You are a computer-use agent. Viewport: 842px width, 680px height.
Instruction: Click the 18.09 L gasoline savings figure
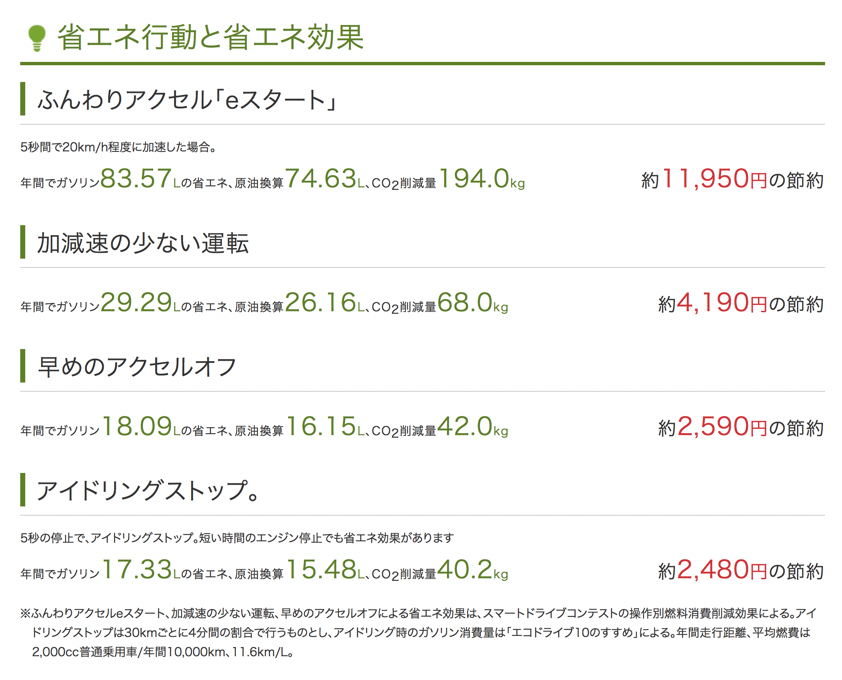(137, 427)
